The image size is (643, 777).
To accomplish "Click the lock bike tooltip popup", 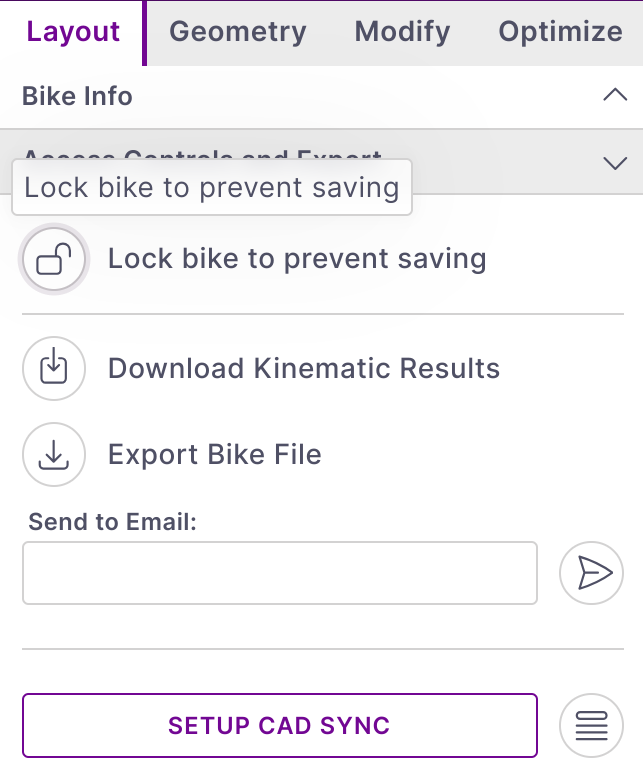I will (x=211, y=188).
